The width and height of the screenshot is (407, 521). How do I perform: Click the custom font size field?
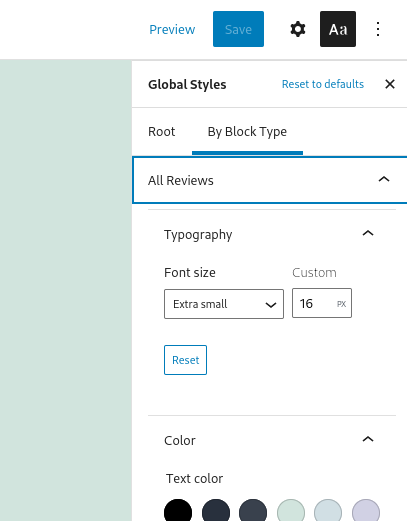[322, 303]
